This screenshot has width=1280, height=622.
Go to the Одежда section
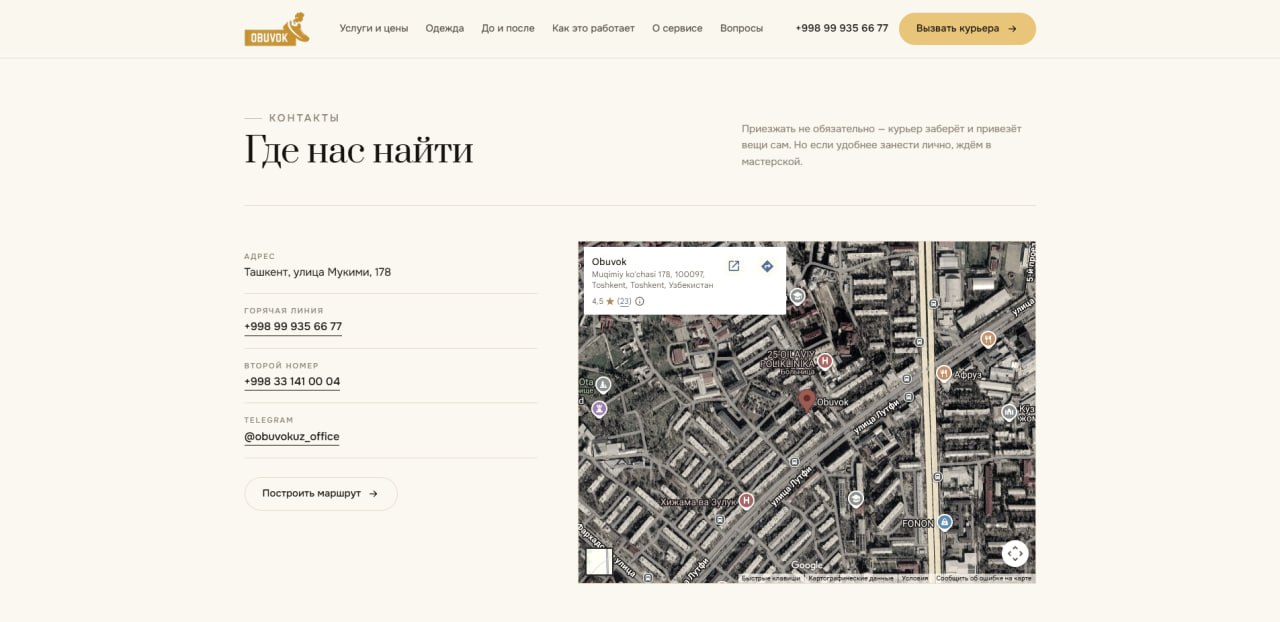tap(445, 28)
